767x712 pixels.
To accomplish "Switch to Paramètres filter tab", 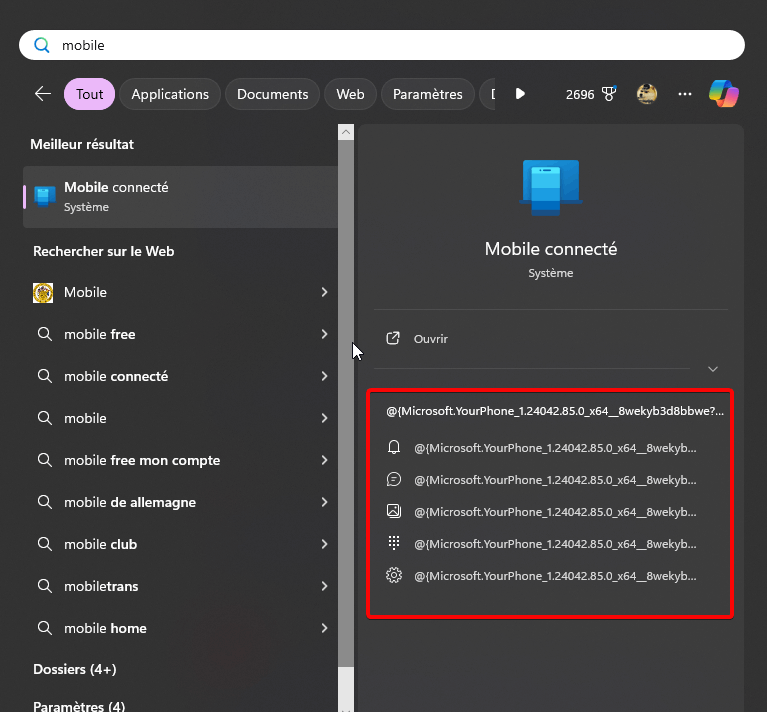I will [x=428, y=94].
